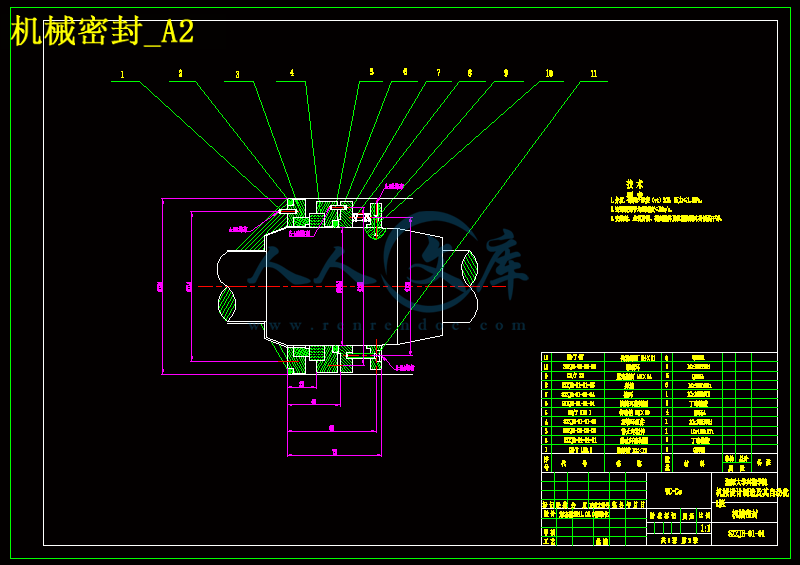
Task: Select part callout number 4
Action: pos(292,73)
